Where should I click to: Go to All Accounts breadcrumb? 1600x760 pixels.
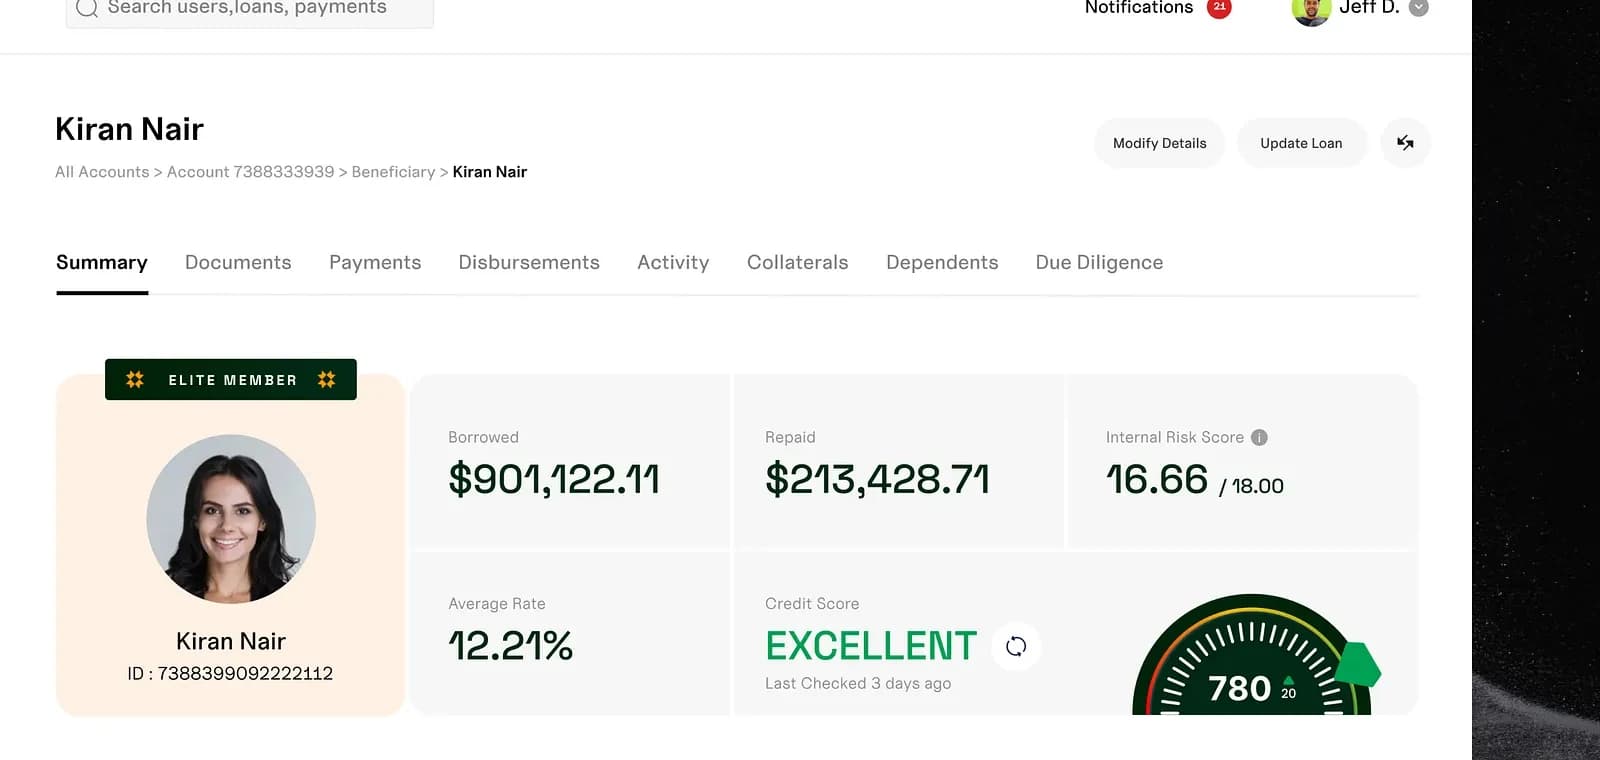tap(102, 172)
